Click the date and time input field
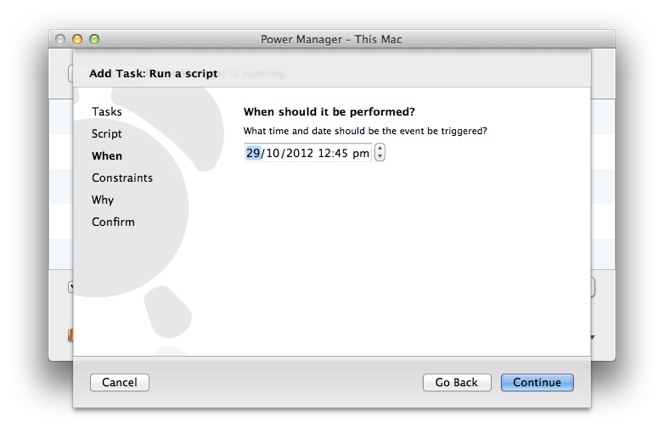This screenshot has width=664, height=428. (x=308, y=153)
